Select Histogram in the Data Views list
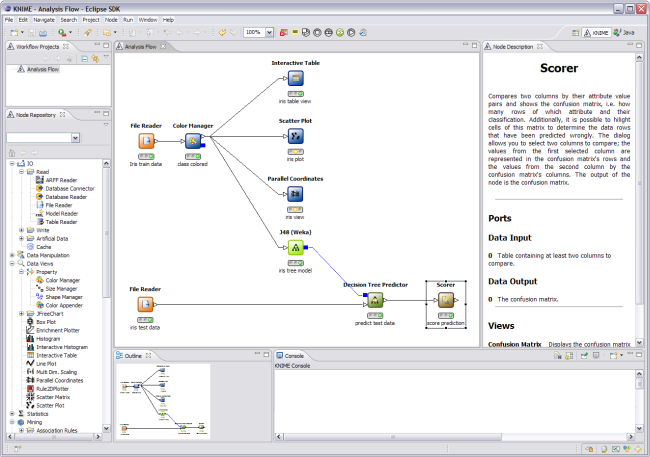The height and width of the screenshot is (457, 650). (x=49, y=338)
